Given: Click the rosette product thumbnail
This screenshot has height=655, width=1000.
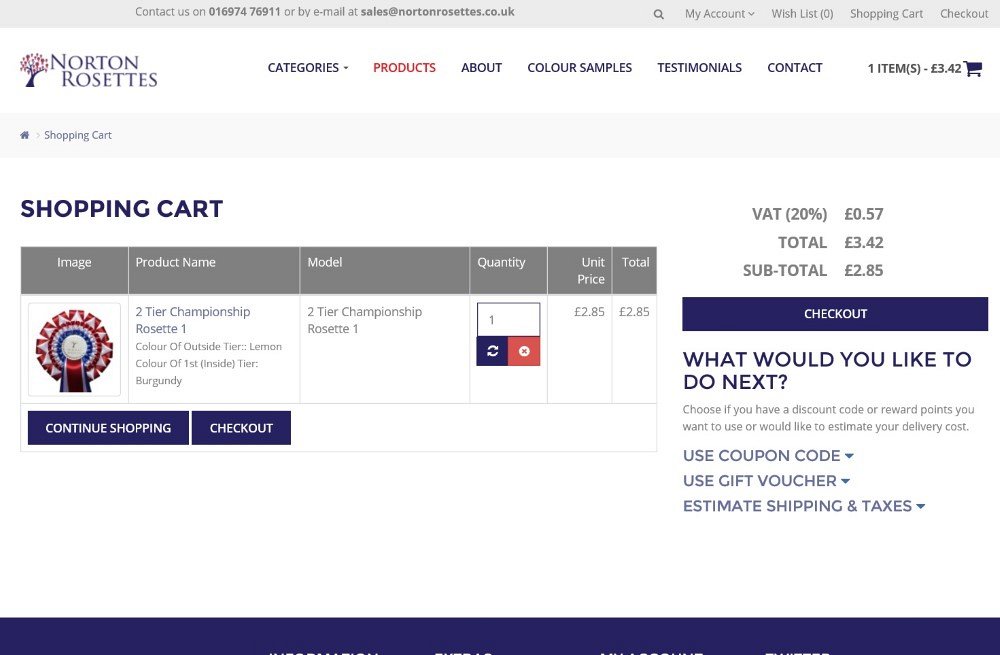Looking at the screenshot, I should [x=74, y=349].
